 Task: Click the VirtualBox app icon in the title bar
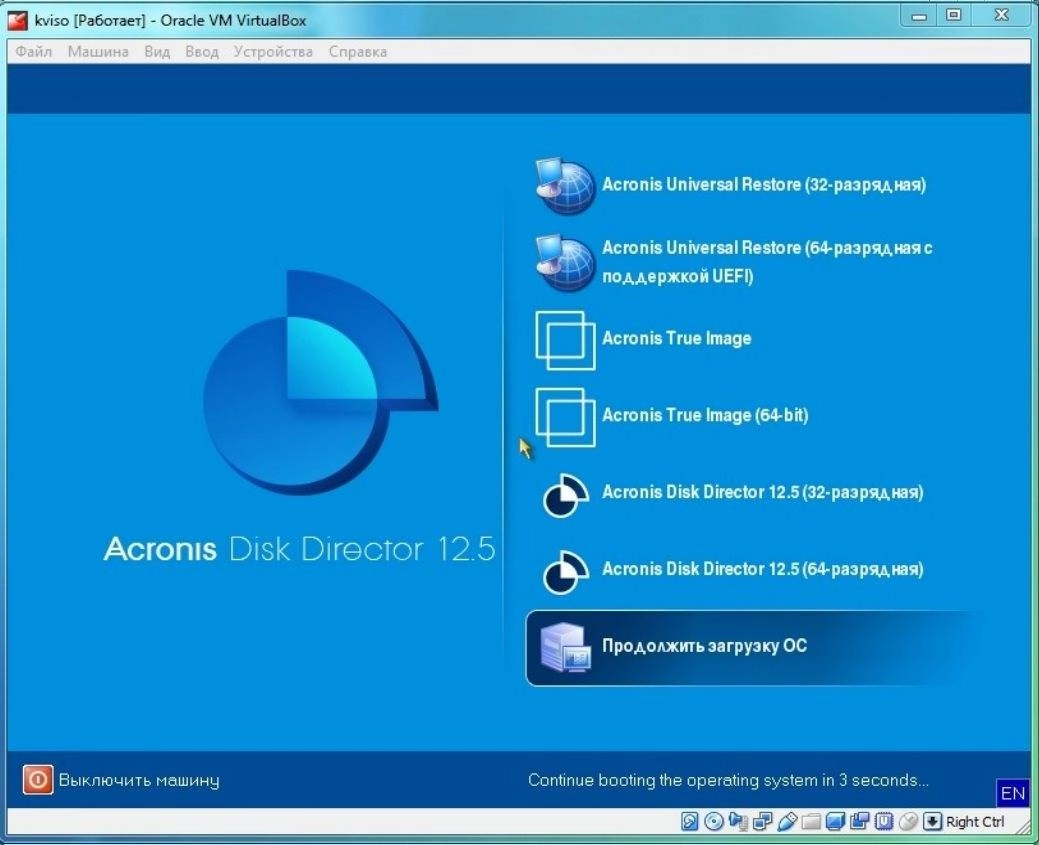click(17, 21)
